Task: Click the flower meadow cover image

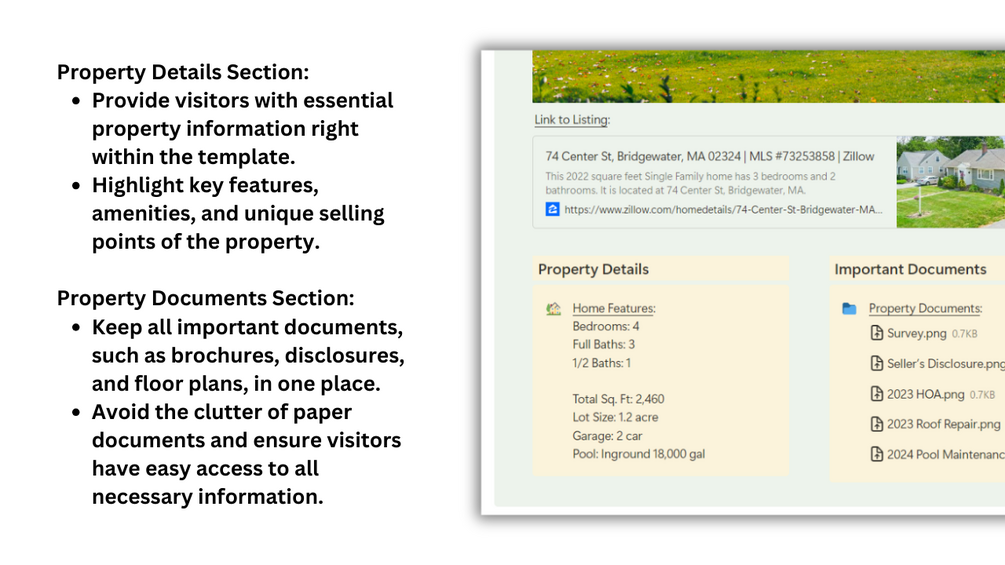Action: pyautogui.click(x=768, y=76)
